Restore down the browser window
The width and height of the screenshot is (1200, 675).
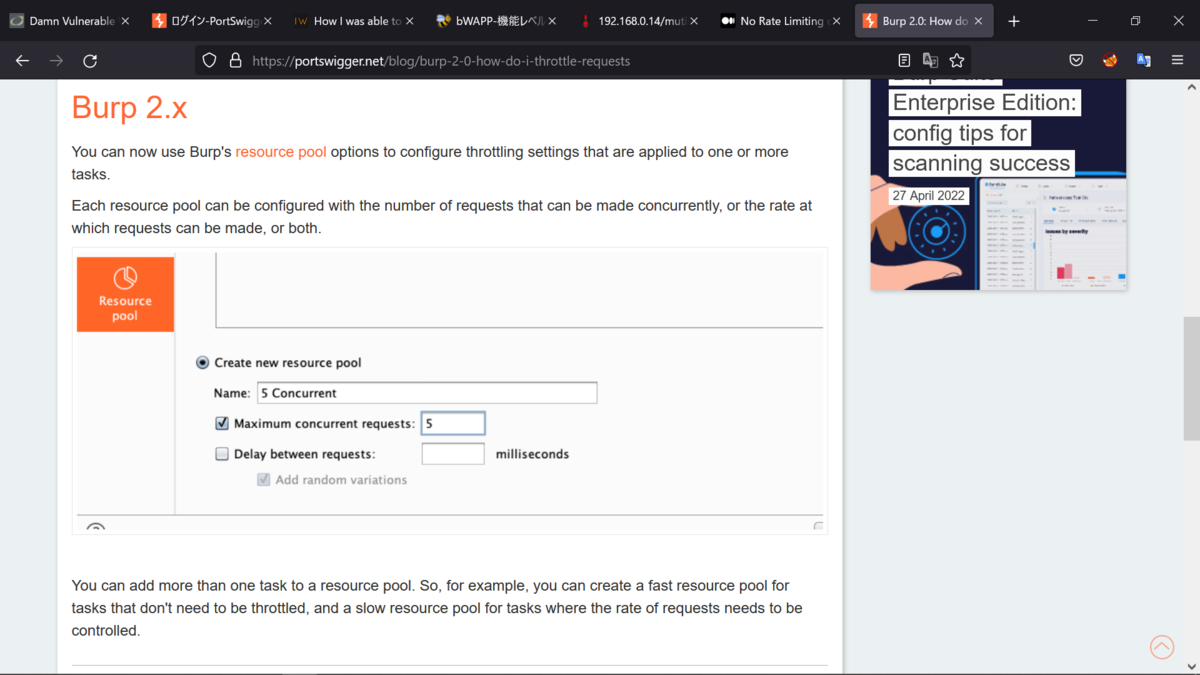[x=1135, y=21]
